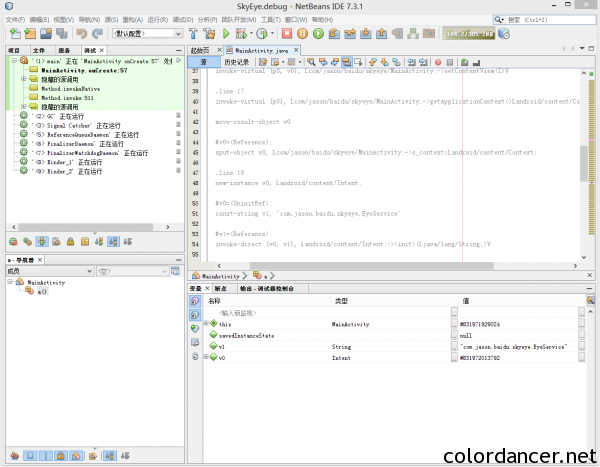Viewport: 600px width, 467px height.
Task: Open the 文件(F) menu
Action: [x=15, y=20]
